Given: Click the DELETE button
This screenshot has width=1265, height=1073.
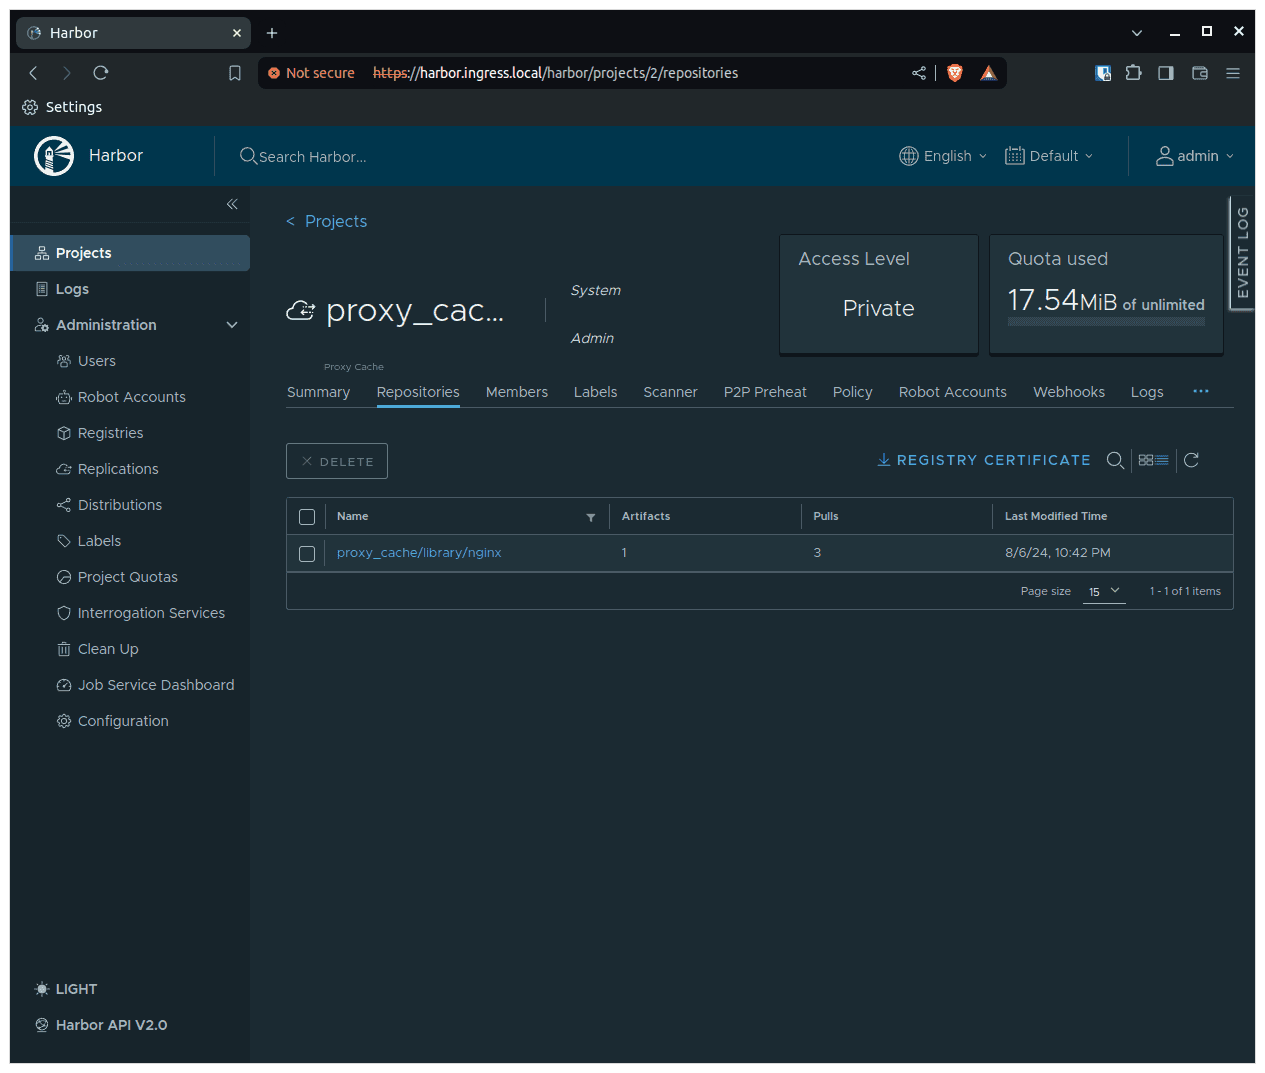Looking at the screenshot, I should (x=337, y=461).
